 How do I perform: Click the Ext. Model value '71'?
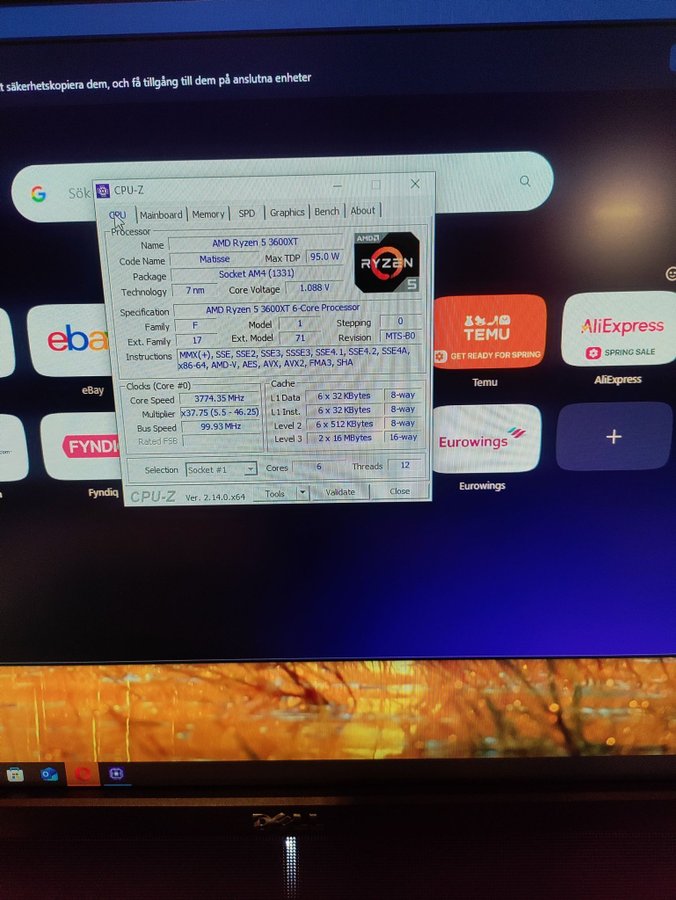tap(300, 338)
